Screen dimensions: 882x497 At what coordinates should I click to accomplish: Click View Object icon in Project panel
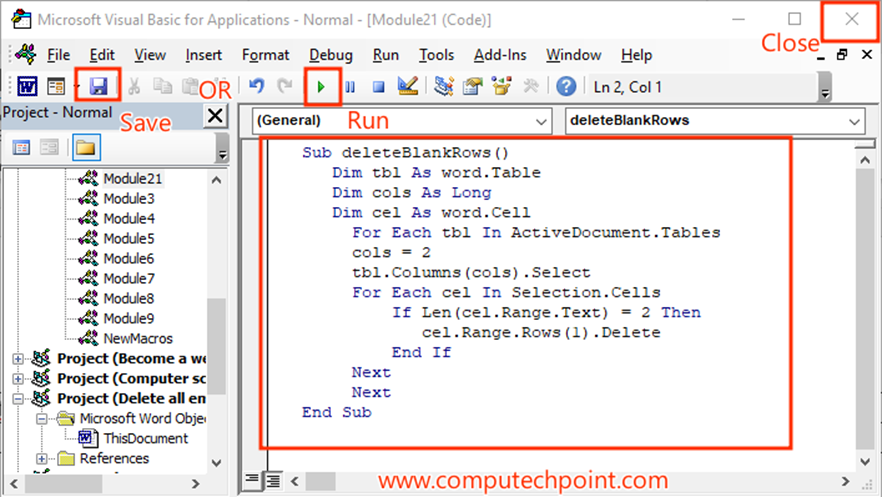point(50,148)
